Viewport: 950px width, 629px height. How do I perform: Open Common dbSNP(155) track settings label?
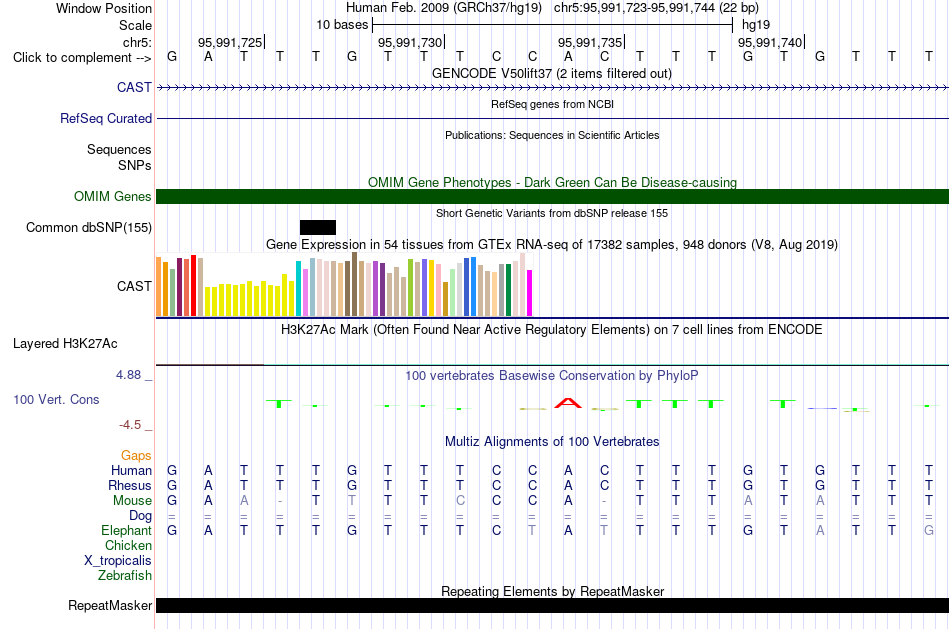(89, 227)
